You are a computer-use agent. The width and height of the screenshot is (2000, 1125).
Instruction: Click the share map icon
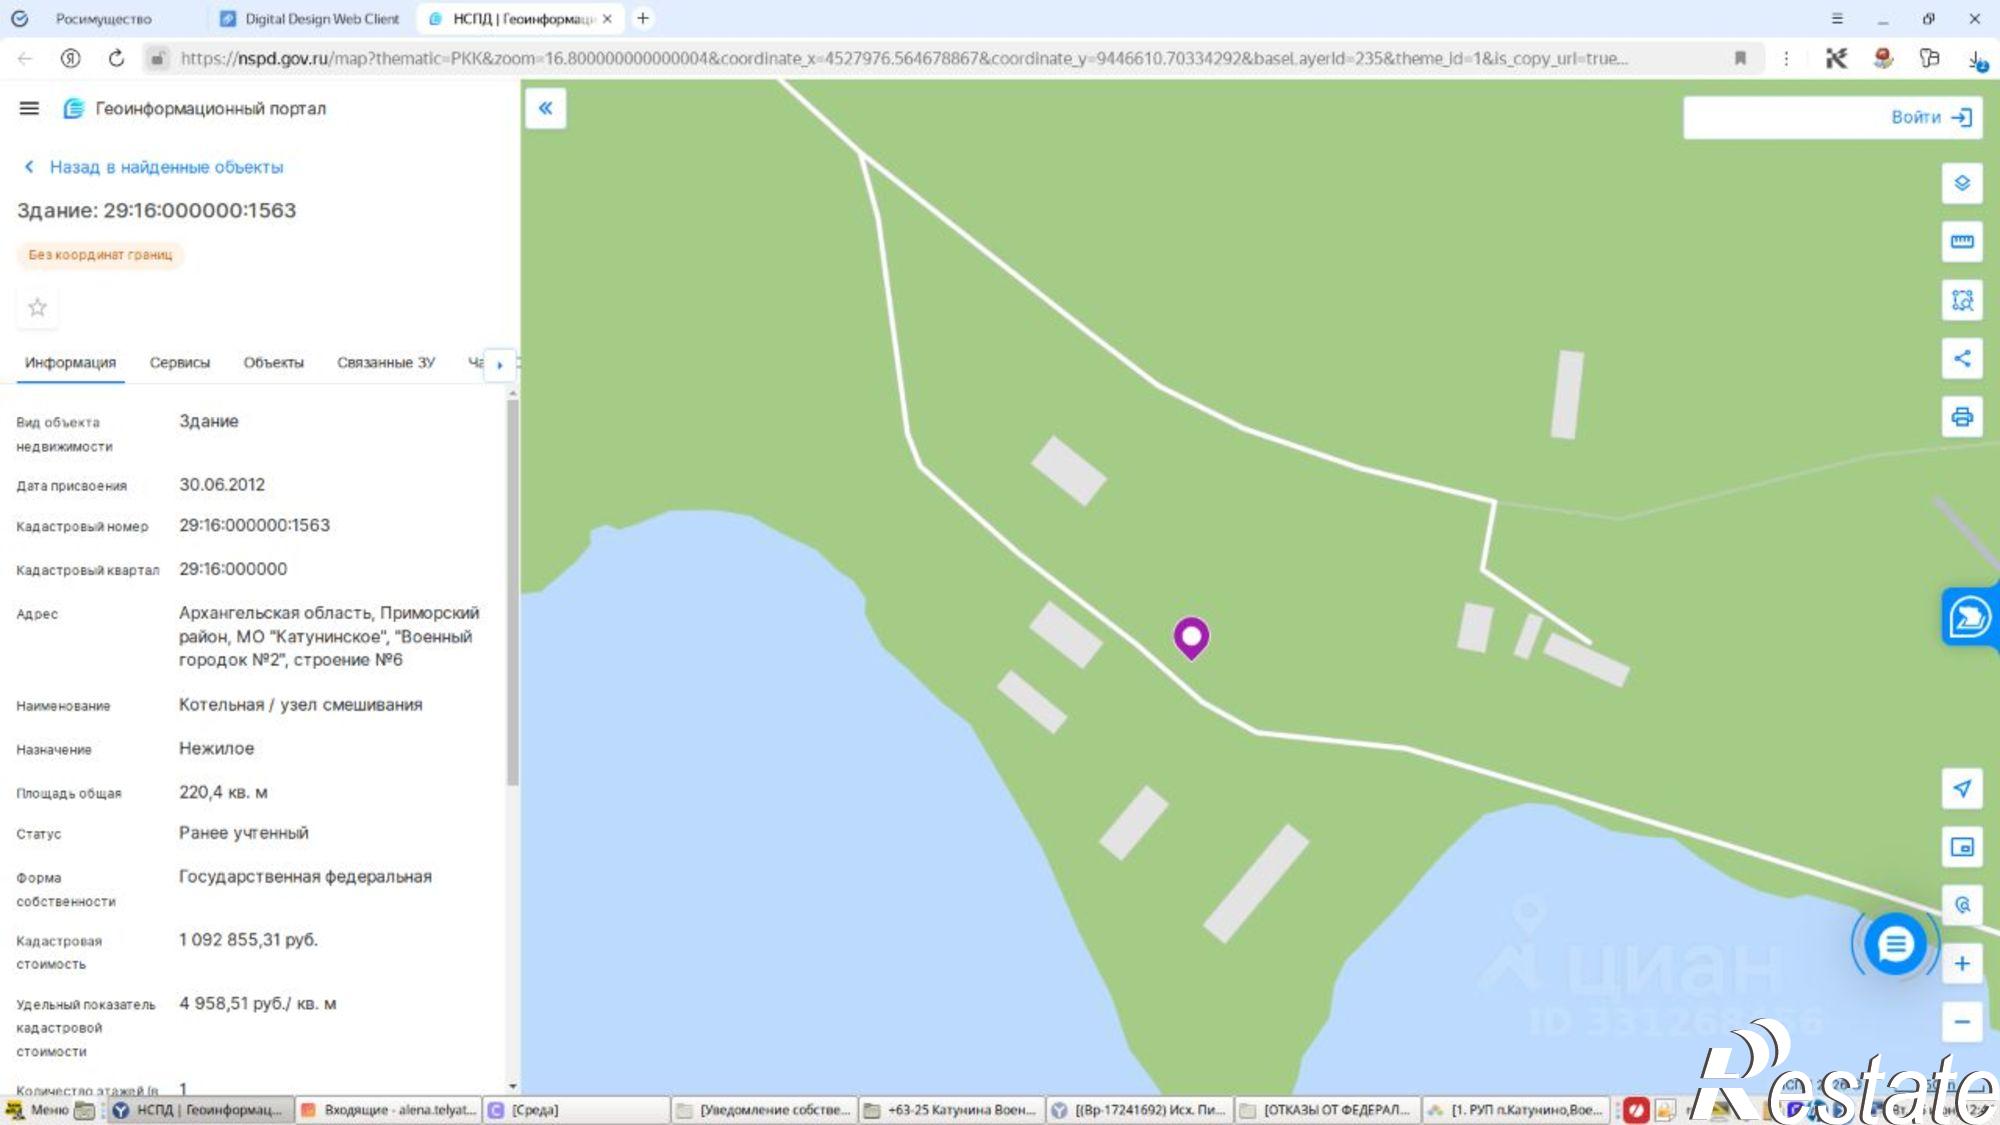[x=1962, y=358]
